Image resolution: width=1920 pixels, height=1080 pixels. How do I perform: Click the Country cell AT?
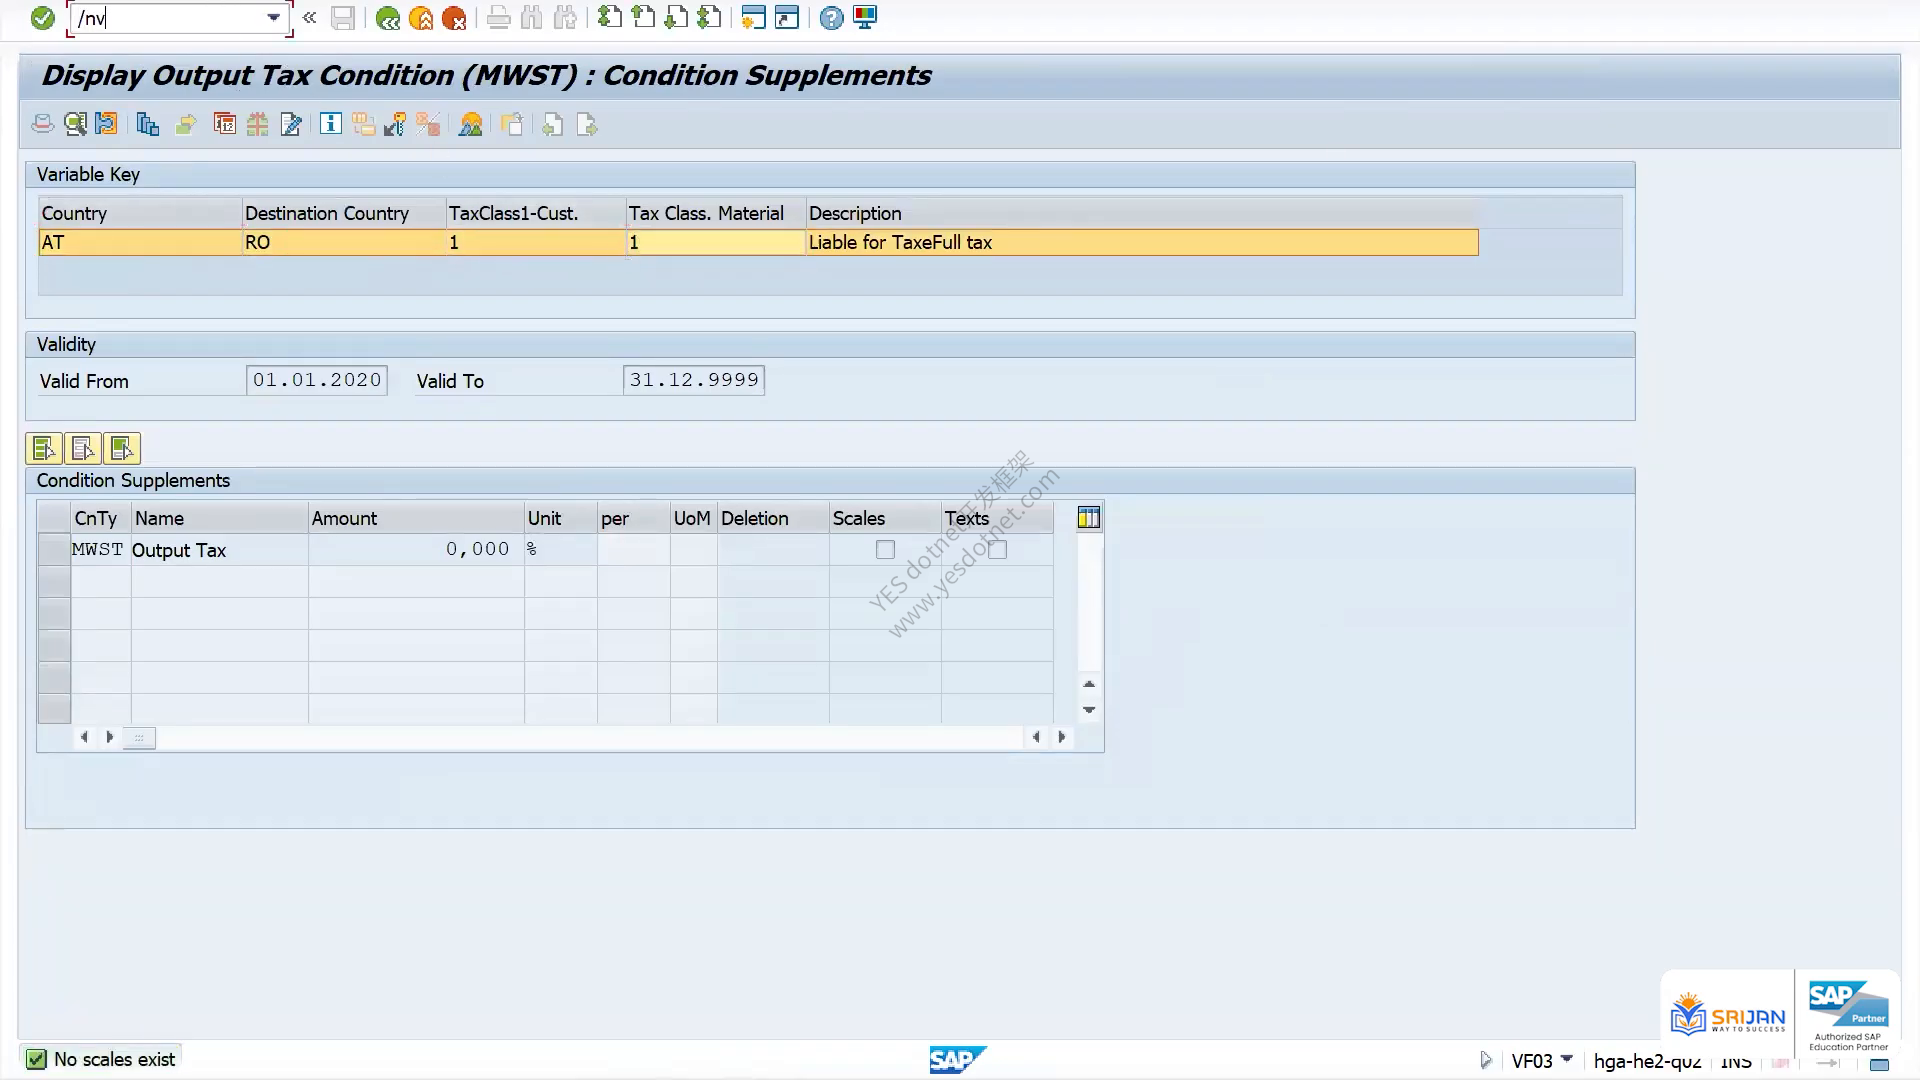tap(140, 242)
